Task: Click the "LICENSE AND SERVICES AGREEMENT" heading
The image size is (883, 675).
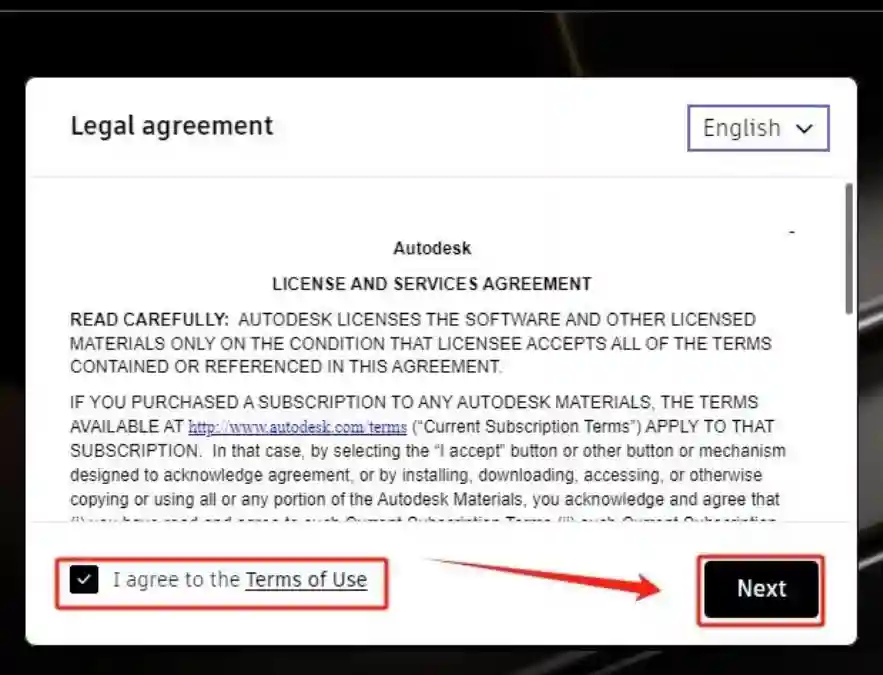Action: (x=432, y=284)
